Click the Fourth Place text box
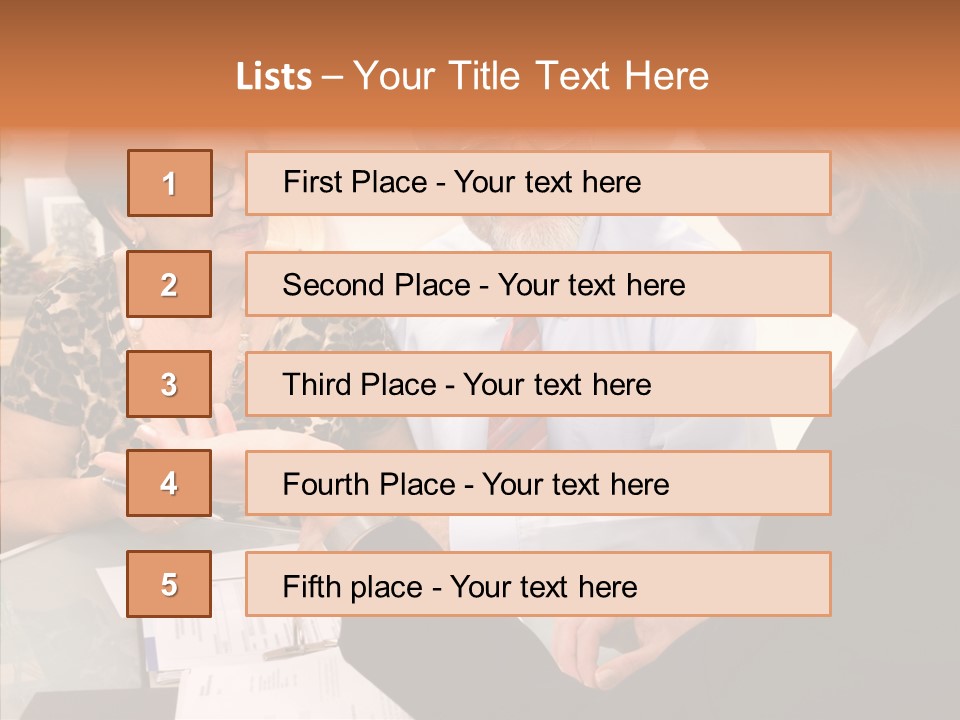Viewport: 960px width, 720px height. pos(538,483)
